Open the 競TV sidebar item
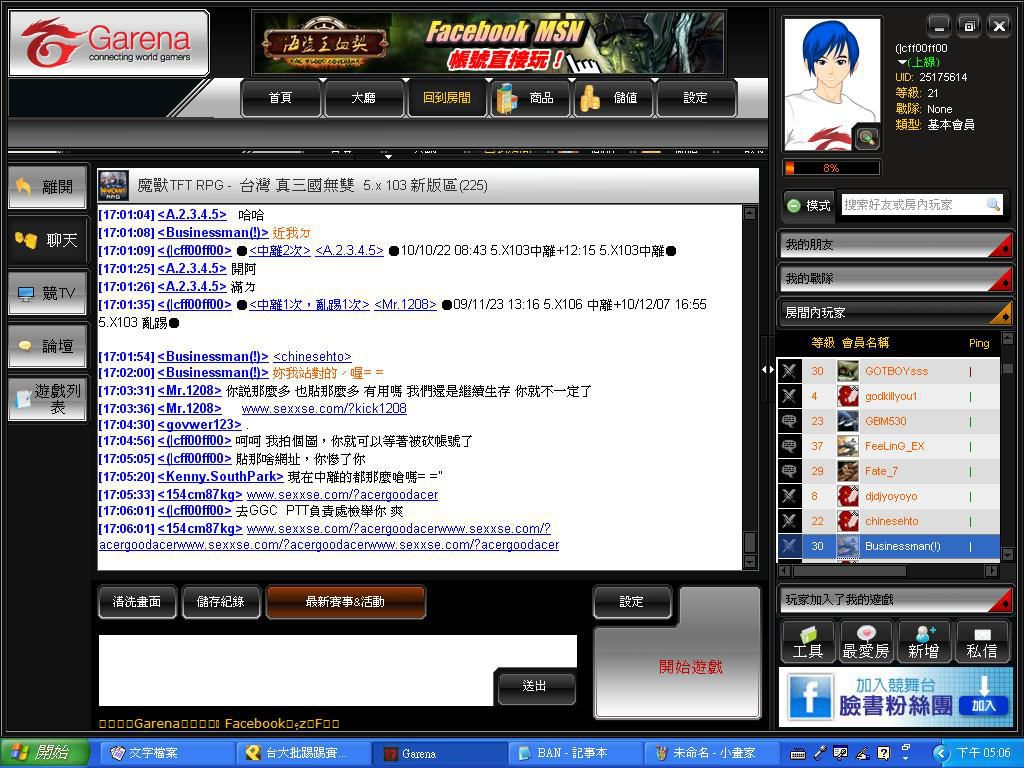 [48, 293]
